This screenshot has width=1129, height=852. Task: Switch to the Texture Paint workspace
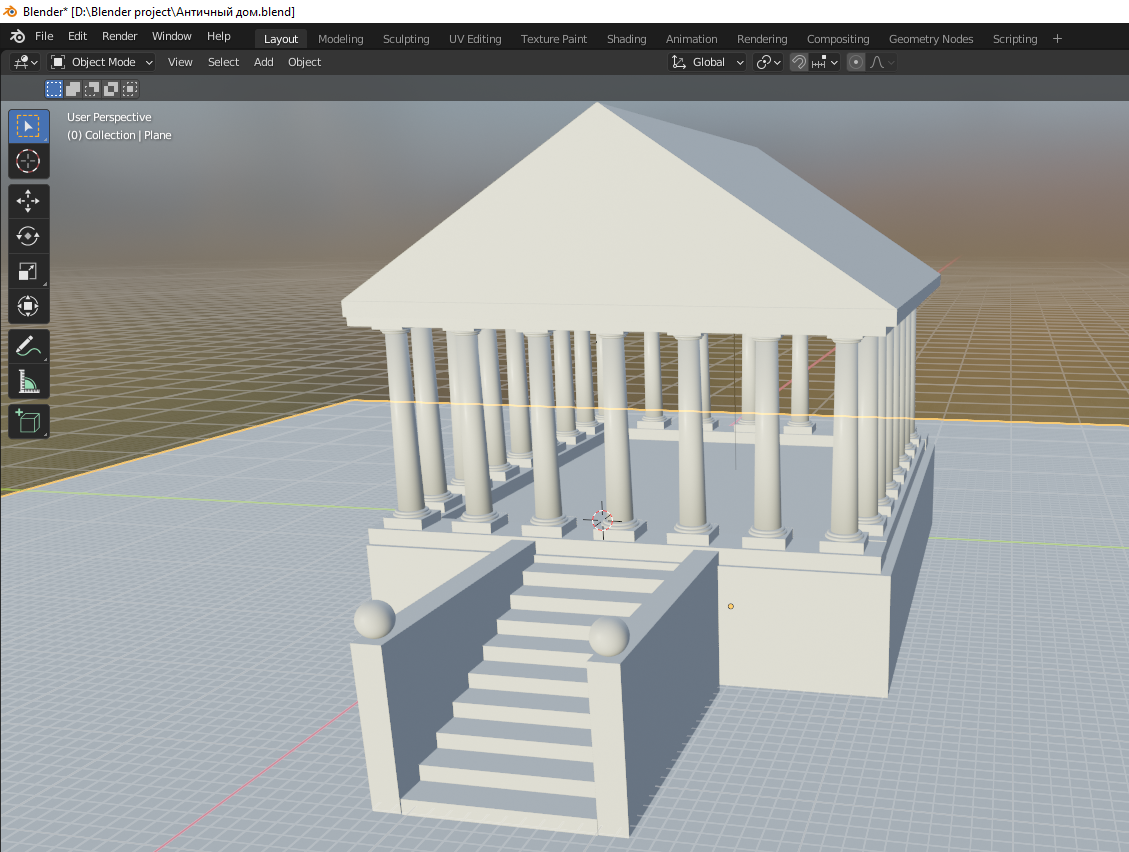pyautogui.click(x=554, y=39)
